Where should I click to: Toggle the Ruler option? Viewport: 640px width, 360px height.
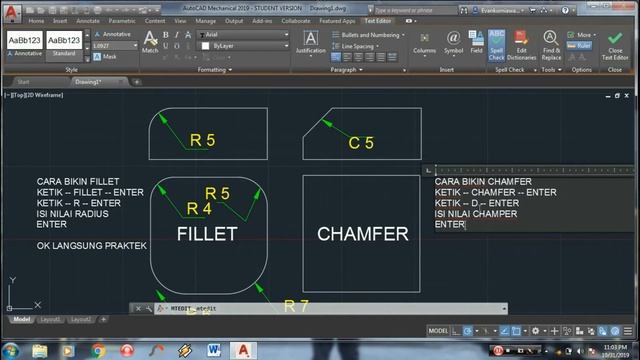579,46
